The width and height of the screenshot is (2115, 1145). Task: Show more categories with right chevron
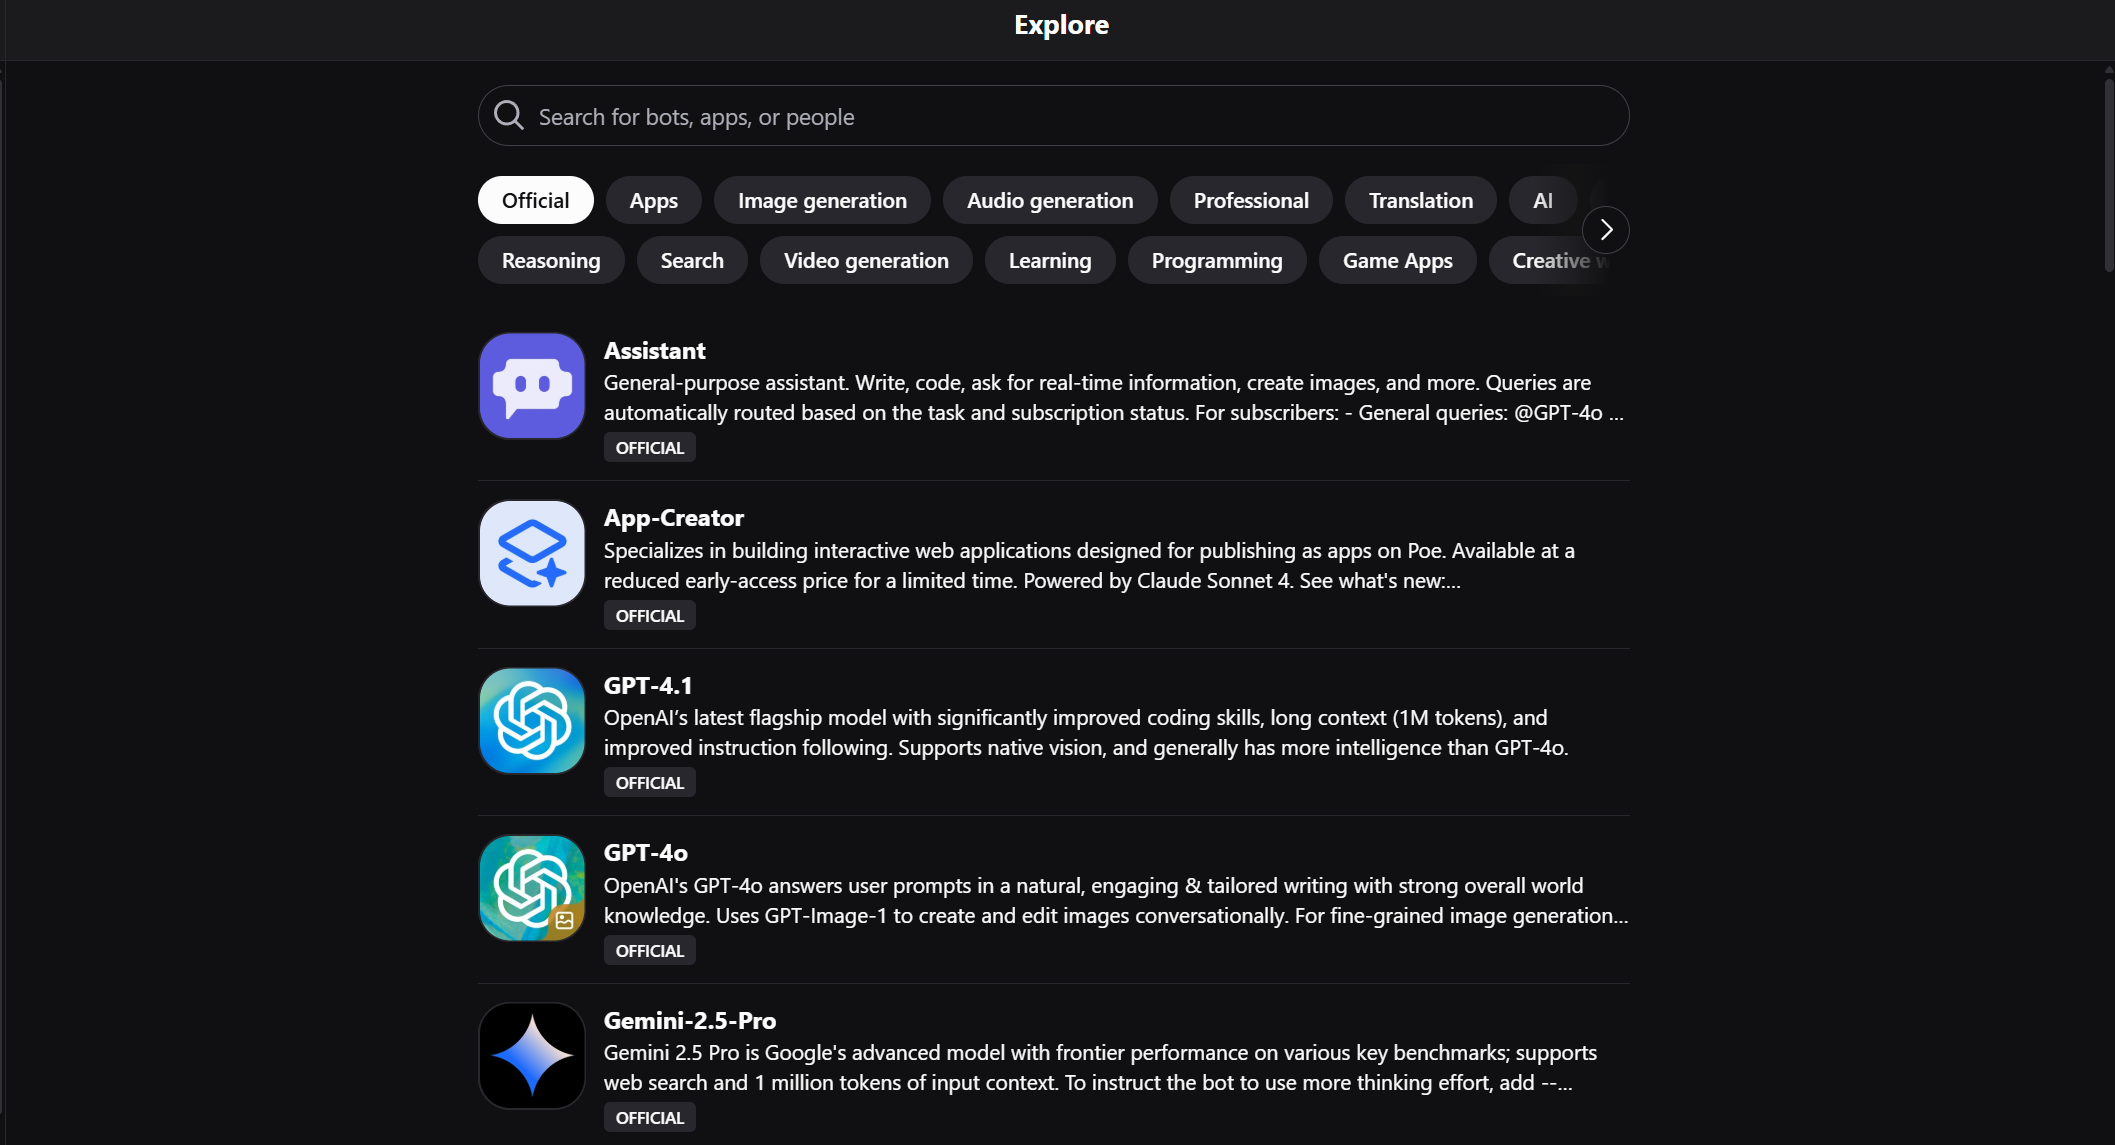point(1606,230)
